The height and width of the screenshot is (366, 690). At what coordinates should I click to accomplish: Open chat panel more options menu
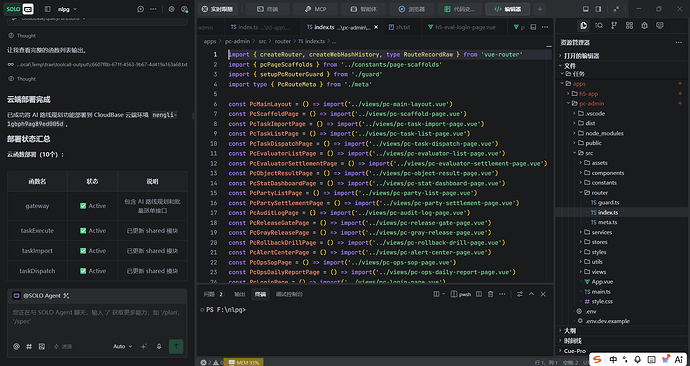pyautogui.click(x=153, y=9)
